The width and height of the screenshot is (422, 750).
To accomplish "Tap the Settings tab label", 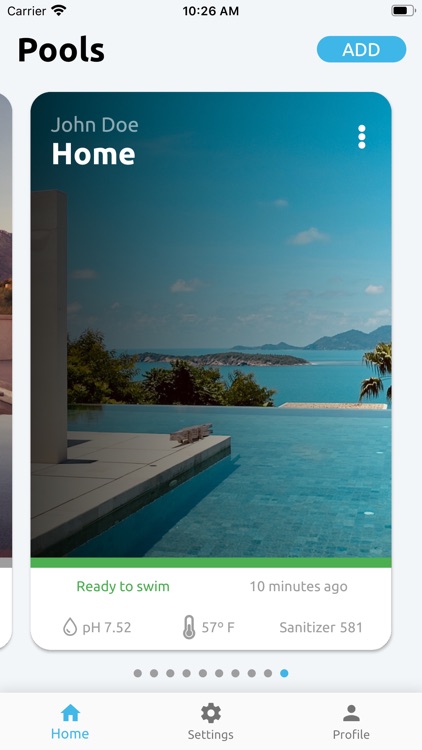I will pos(211,734).
